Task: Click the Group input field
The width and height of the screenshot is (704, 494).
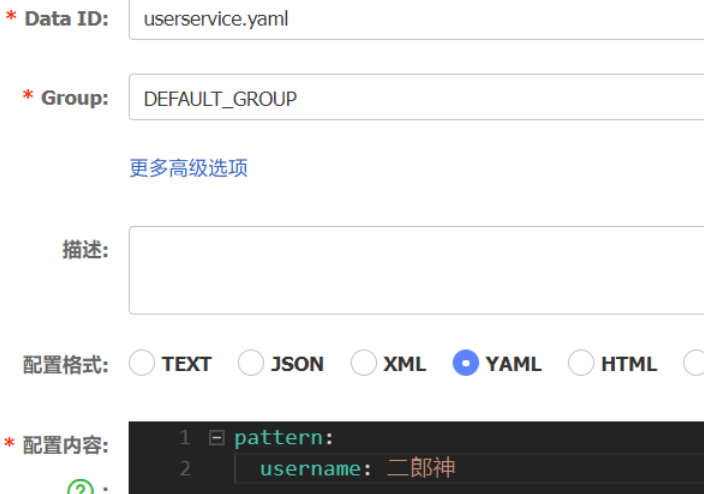Action: point(417,97)
